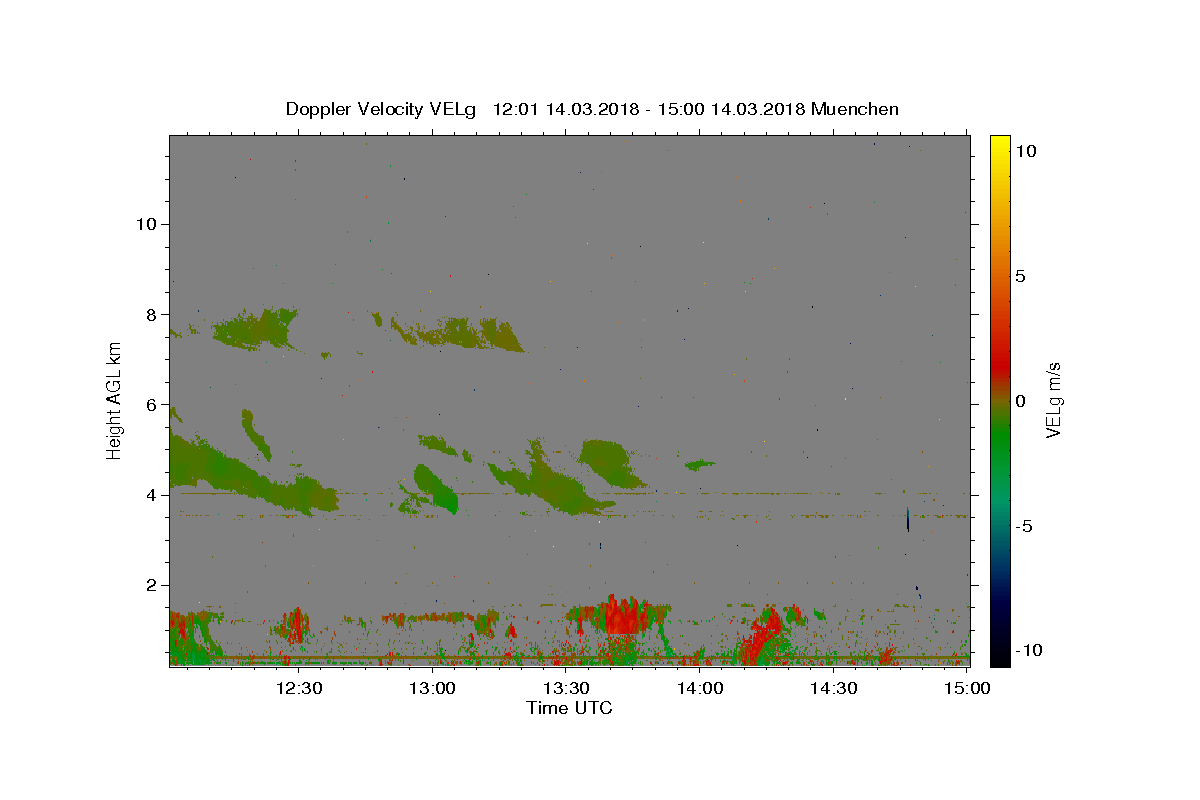Click the colorbar value -5 label
The width and height of the screenshot is (1200, 800).
click(1025, 526)
